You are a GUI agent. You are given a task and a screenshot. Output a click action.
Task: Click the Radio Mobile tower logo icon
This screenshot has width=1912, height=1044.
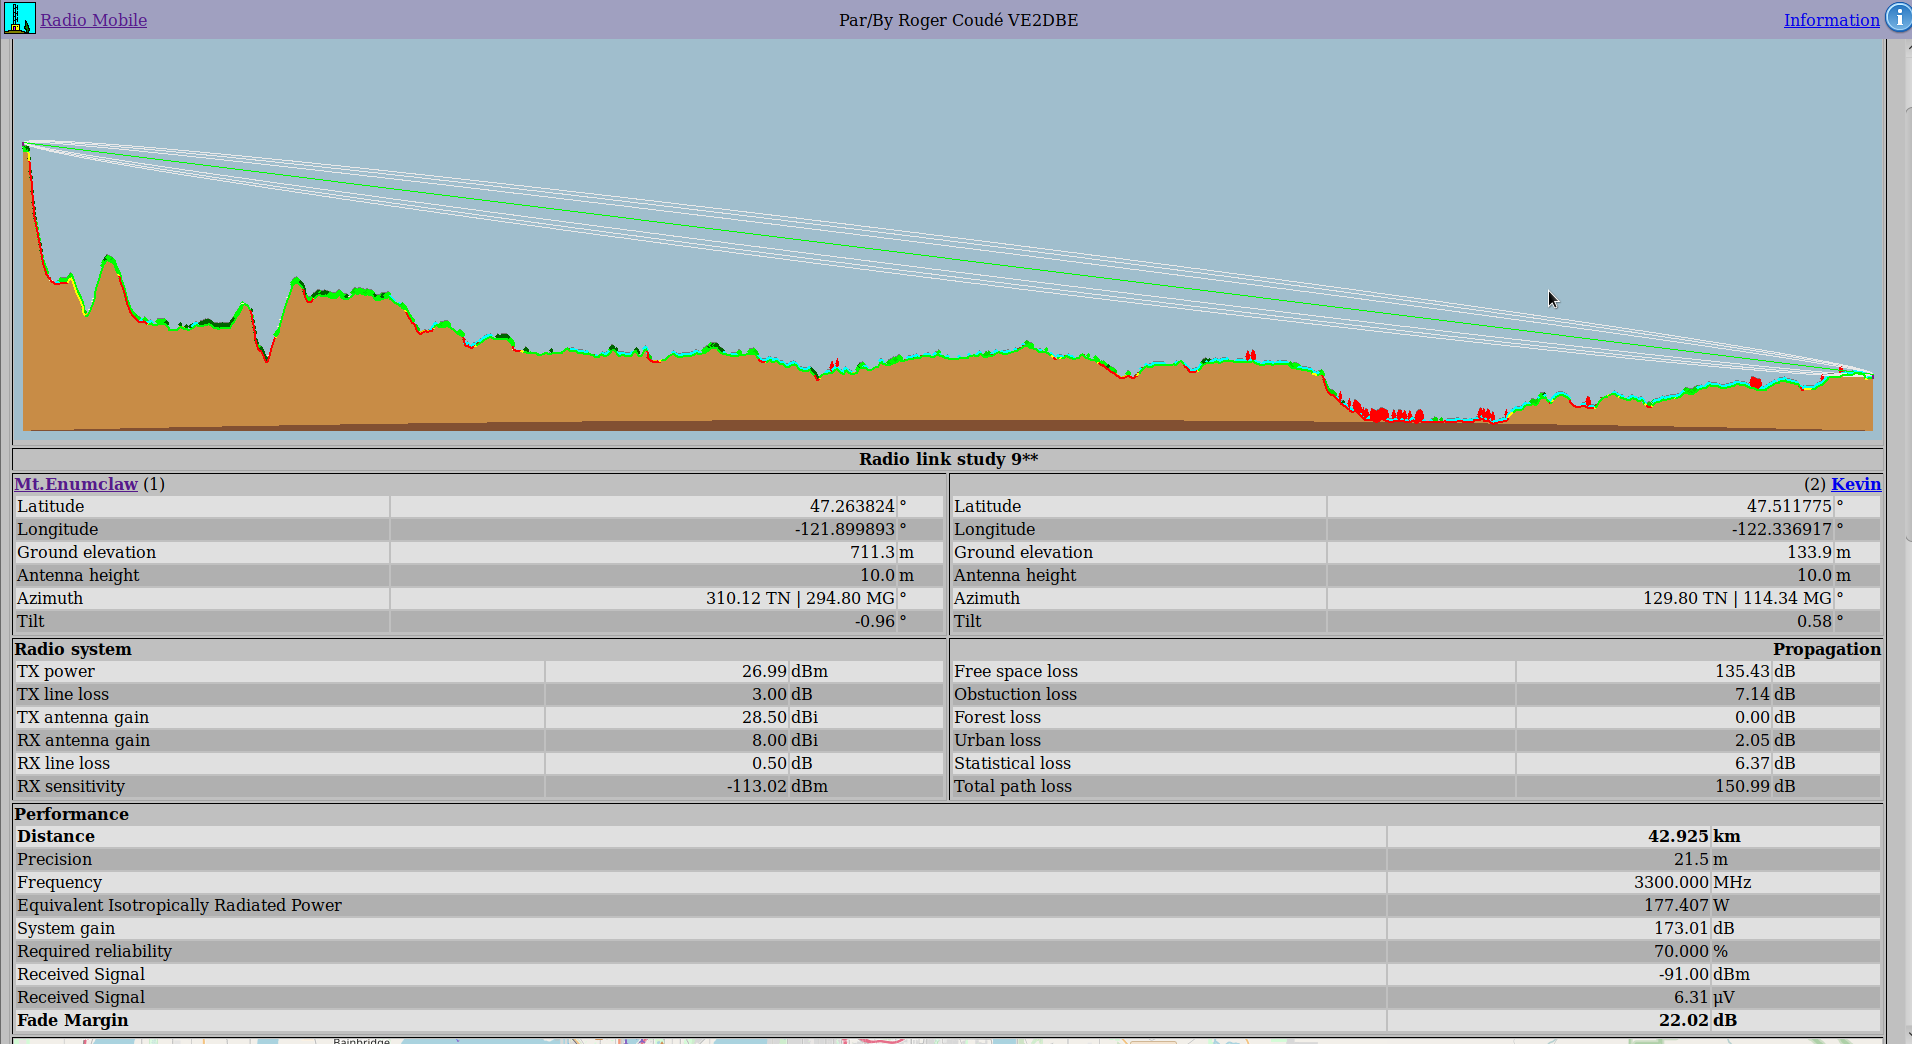click(19, 18)
